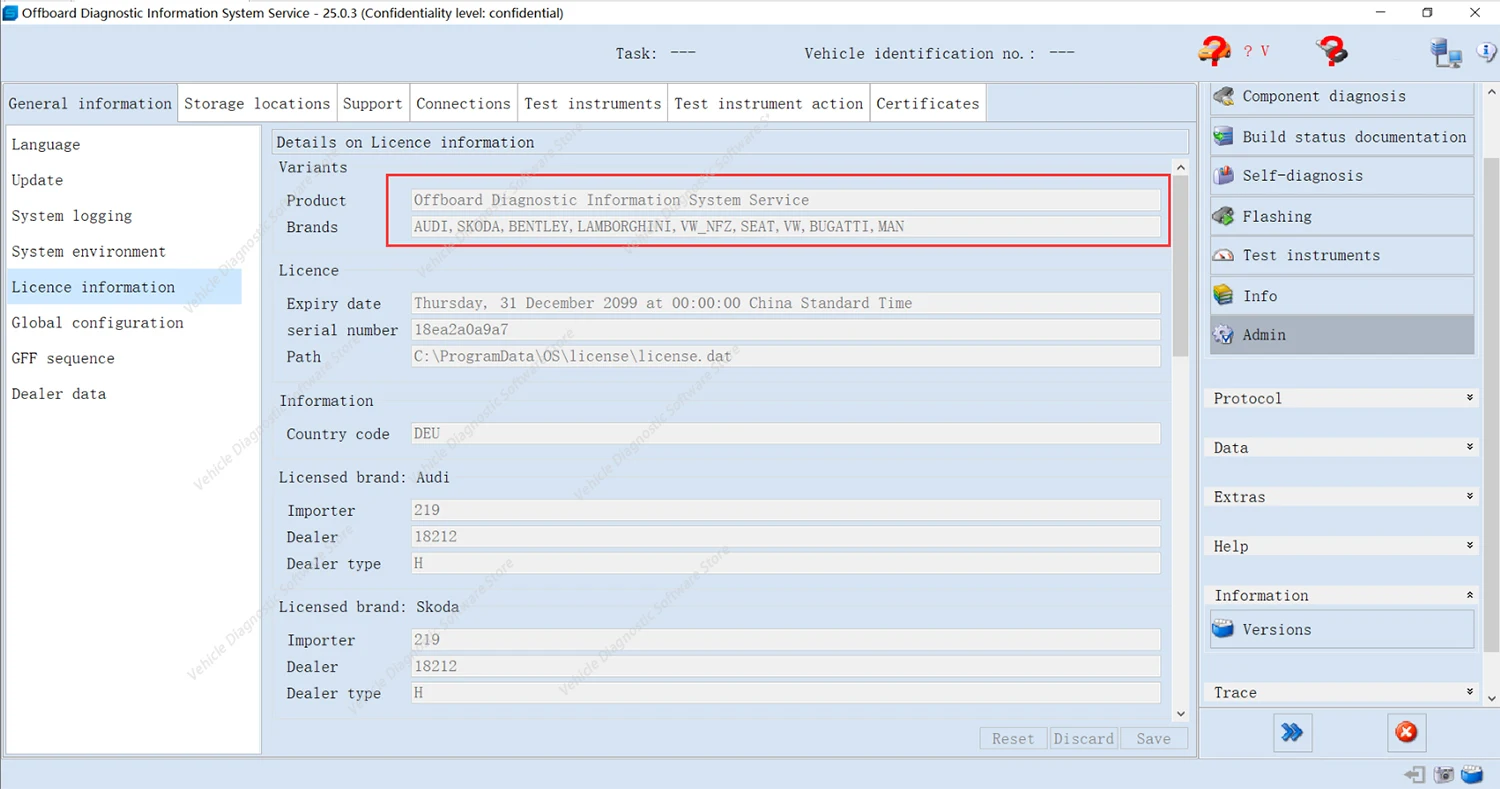Collapse the Information section

tap(1342, 595)
